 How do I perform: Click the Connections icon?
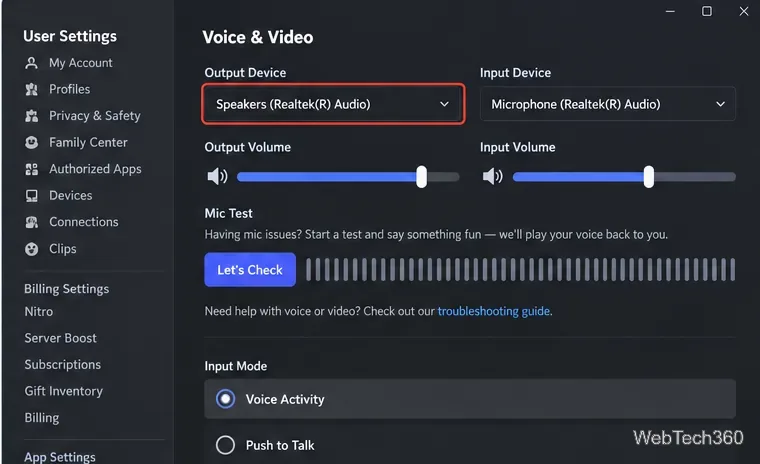[32, 222]
